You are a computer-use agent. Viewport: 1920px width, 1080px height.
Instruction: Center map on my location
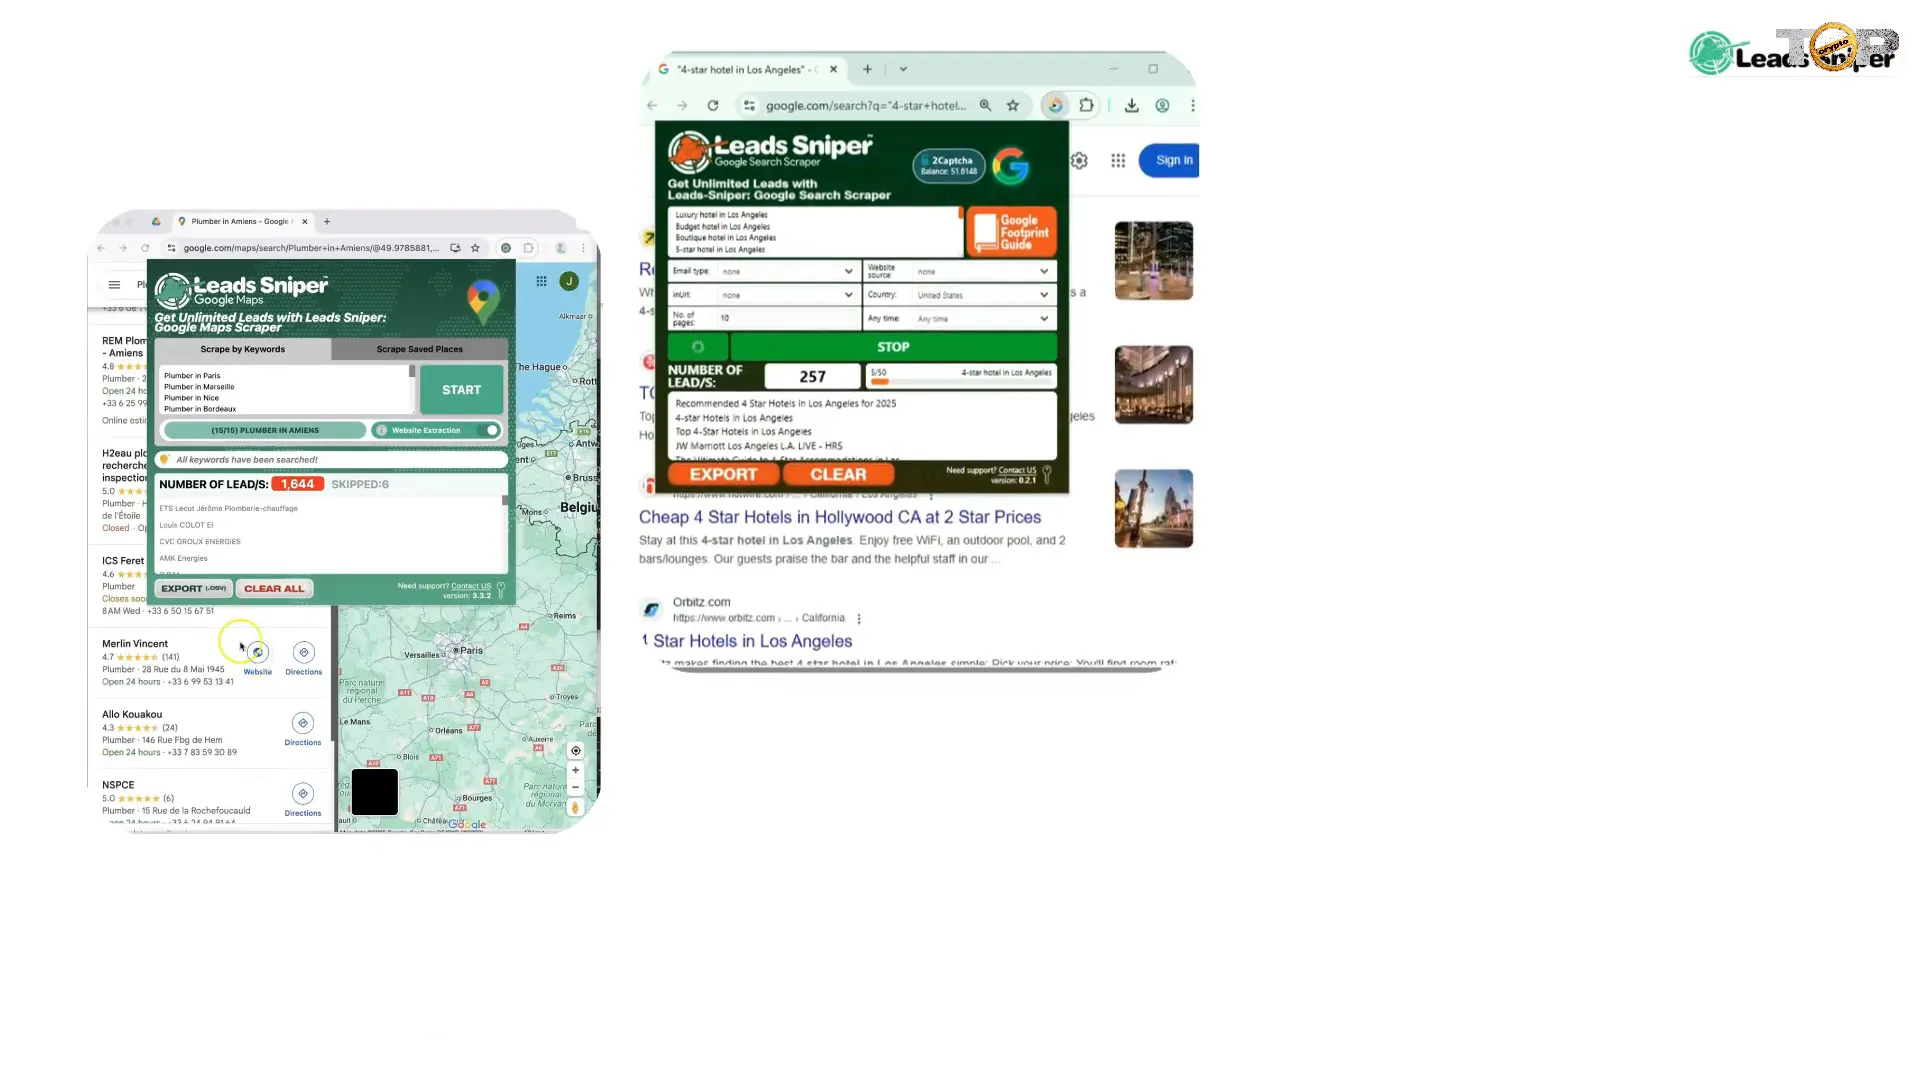[x=575, y=751]
